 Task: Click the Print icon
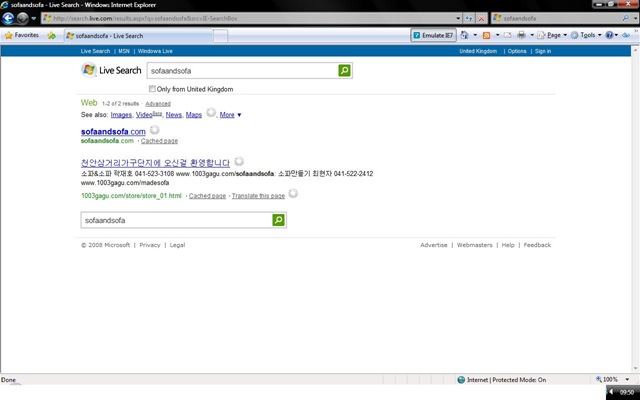click(521, 35)
